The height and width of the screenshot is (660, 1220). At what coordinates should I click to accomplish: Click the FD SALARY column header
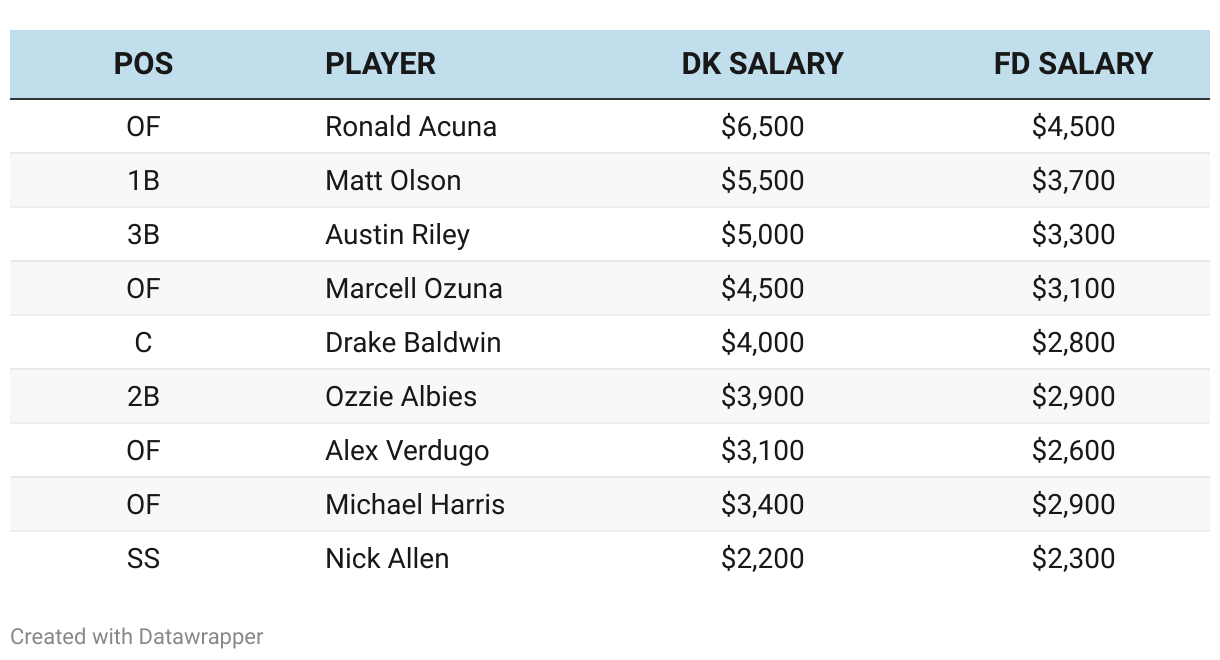click(x=1073, y=64)
